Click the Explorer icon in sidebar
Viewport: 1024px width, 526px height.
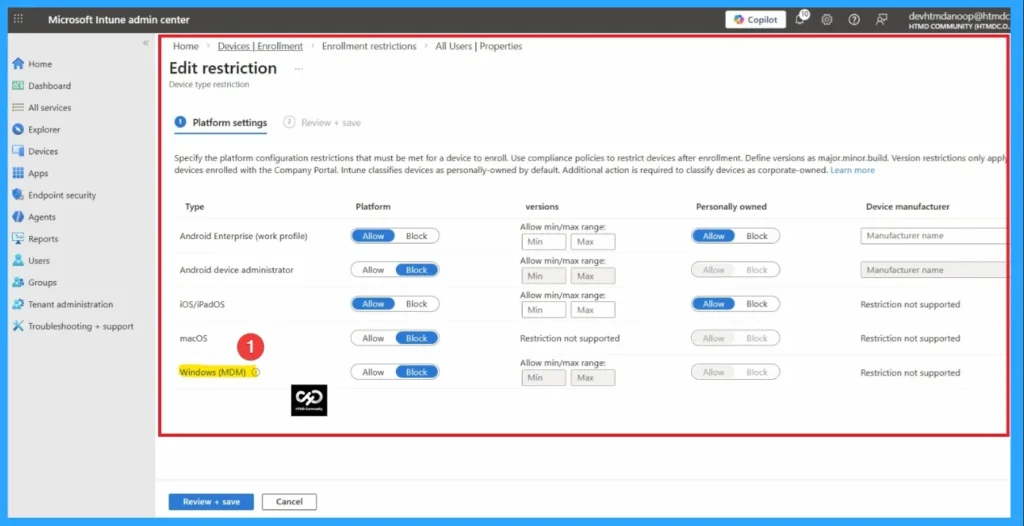tap(18, 129)
